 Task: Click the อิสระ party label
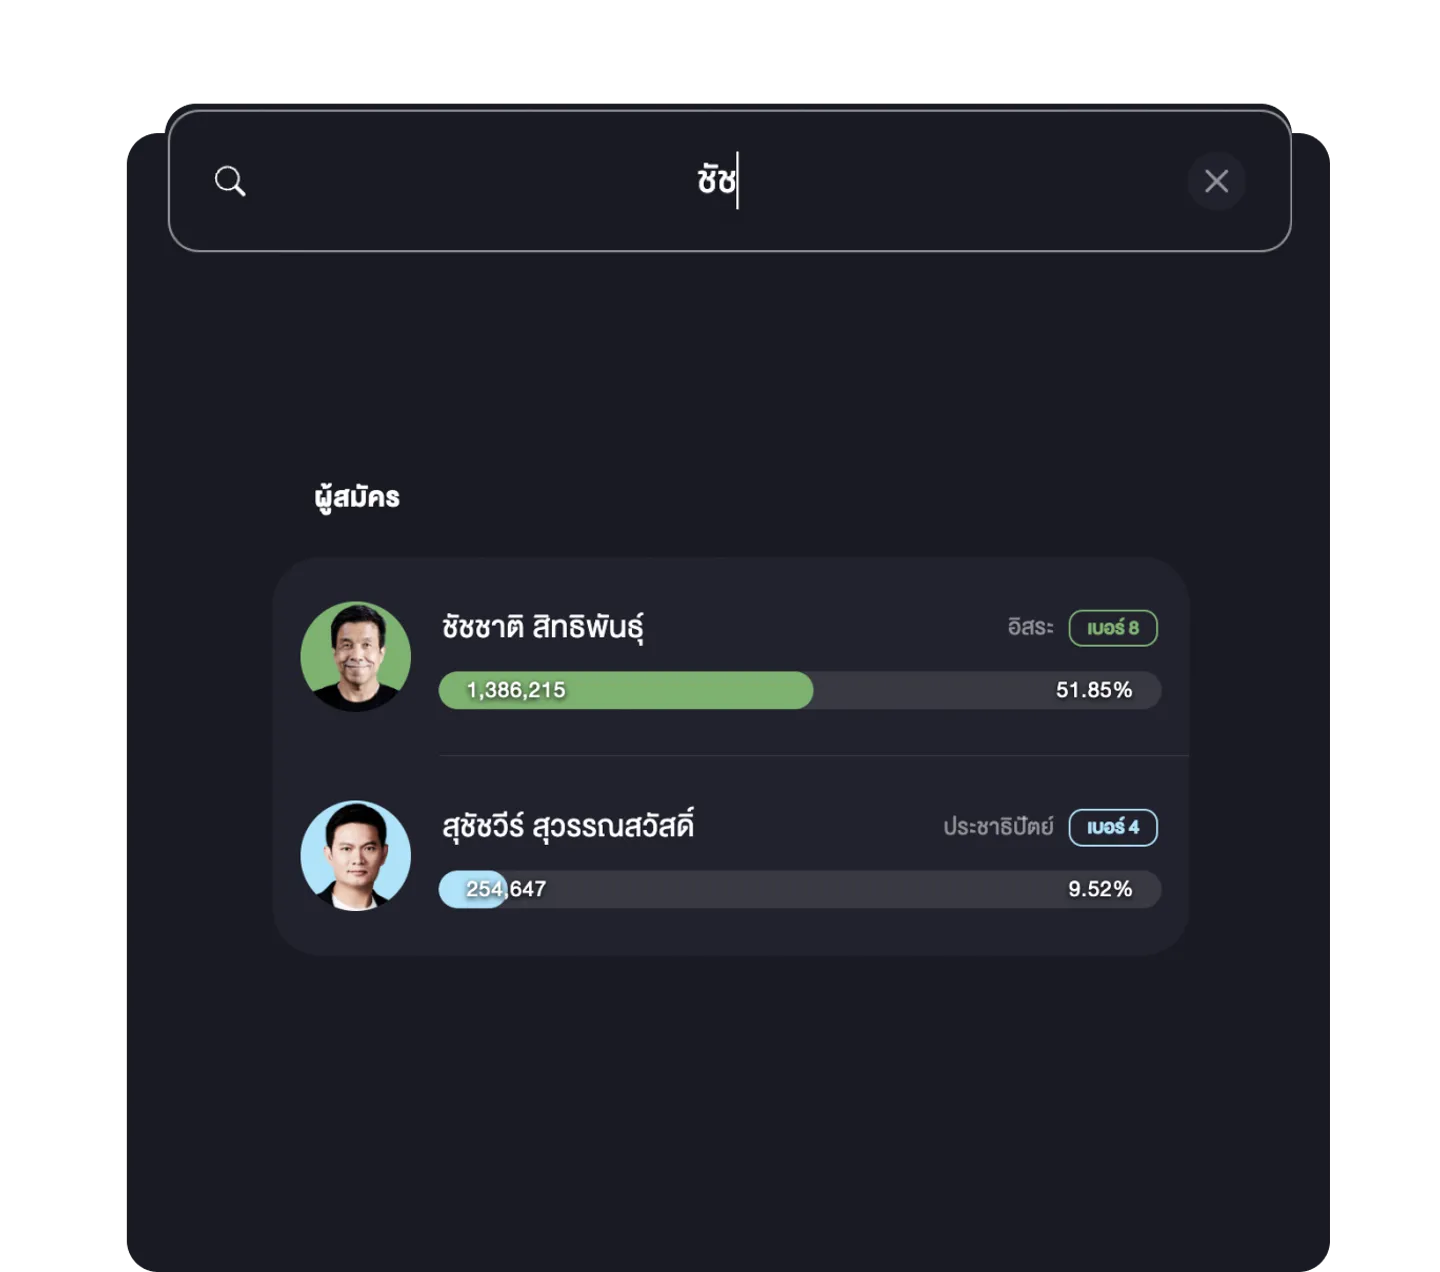point(1030,628)
